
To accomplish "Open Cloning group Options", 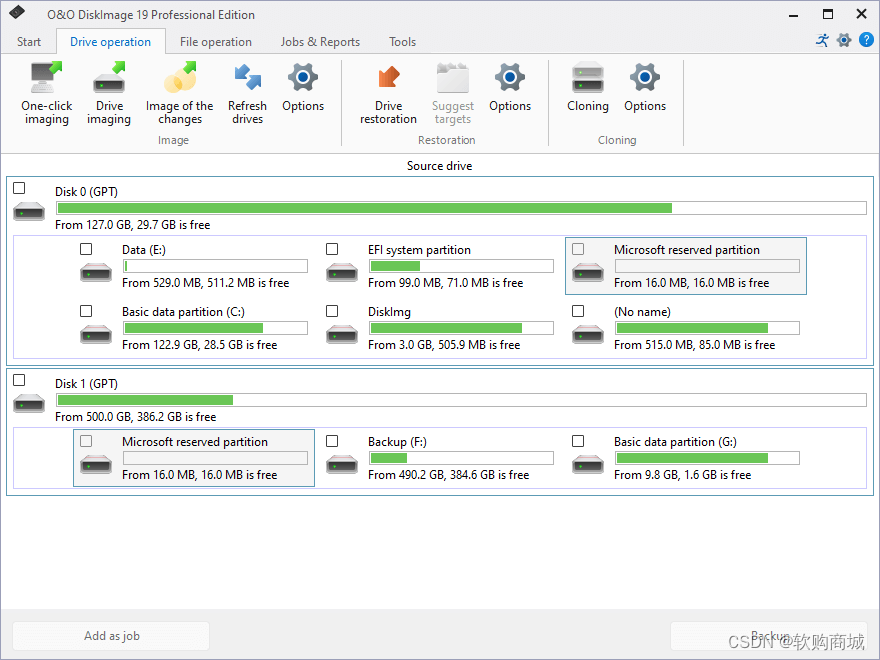I will (645, 88).
